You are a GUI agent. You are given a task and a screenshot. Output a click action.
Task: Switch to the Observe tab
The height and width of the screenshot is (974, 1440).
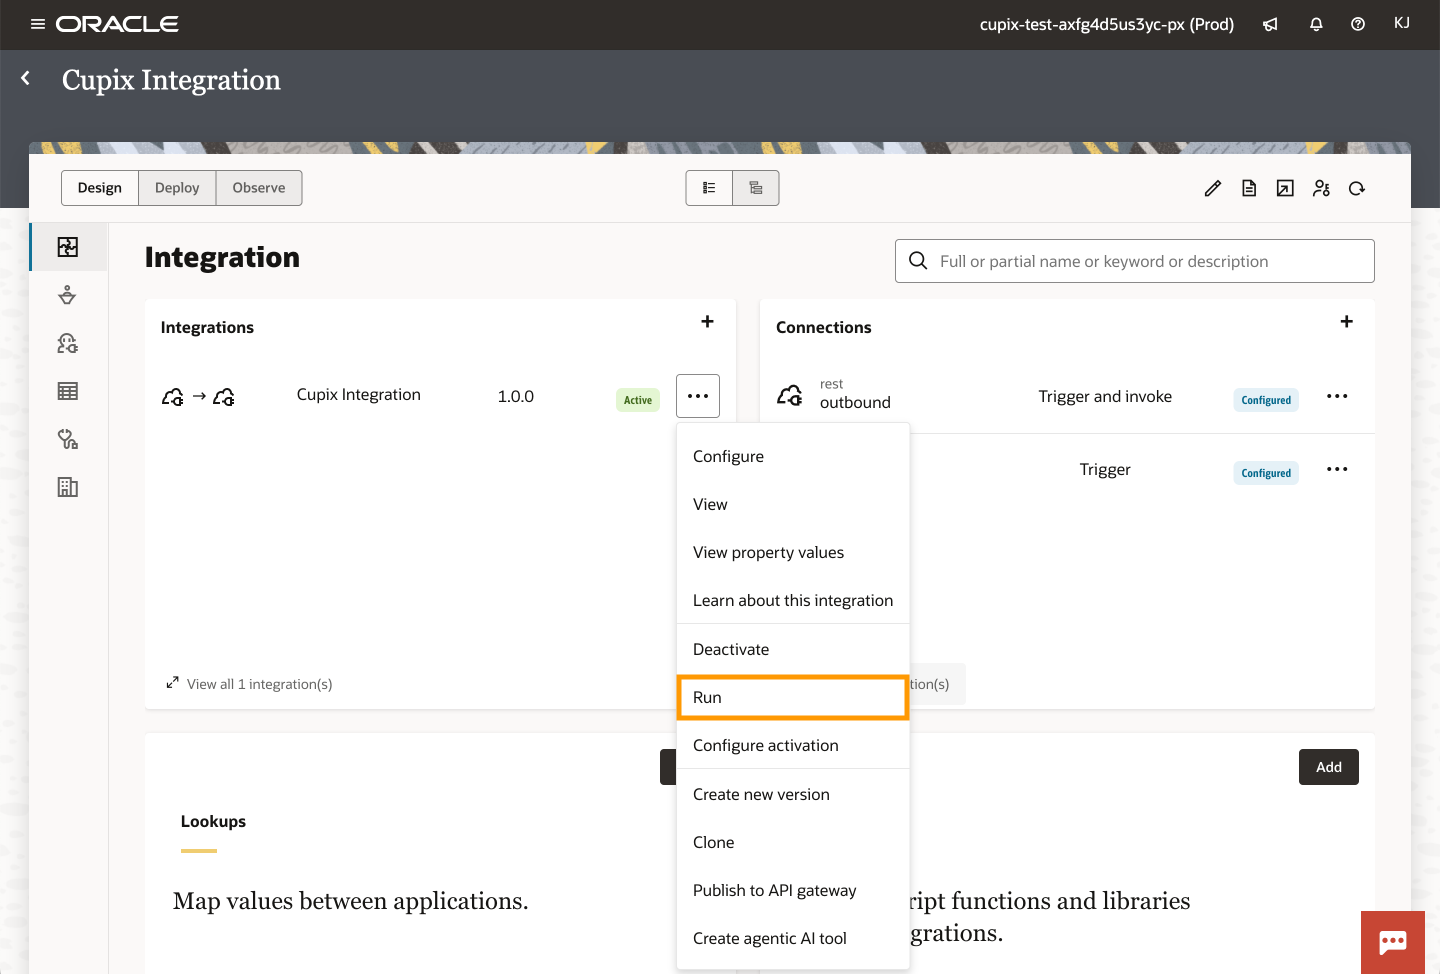[x=259, y=188]
